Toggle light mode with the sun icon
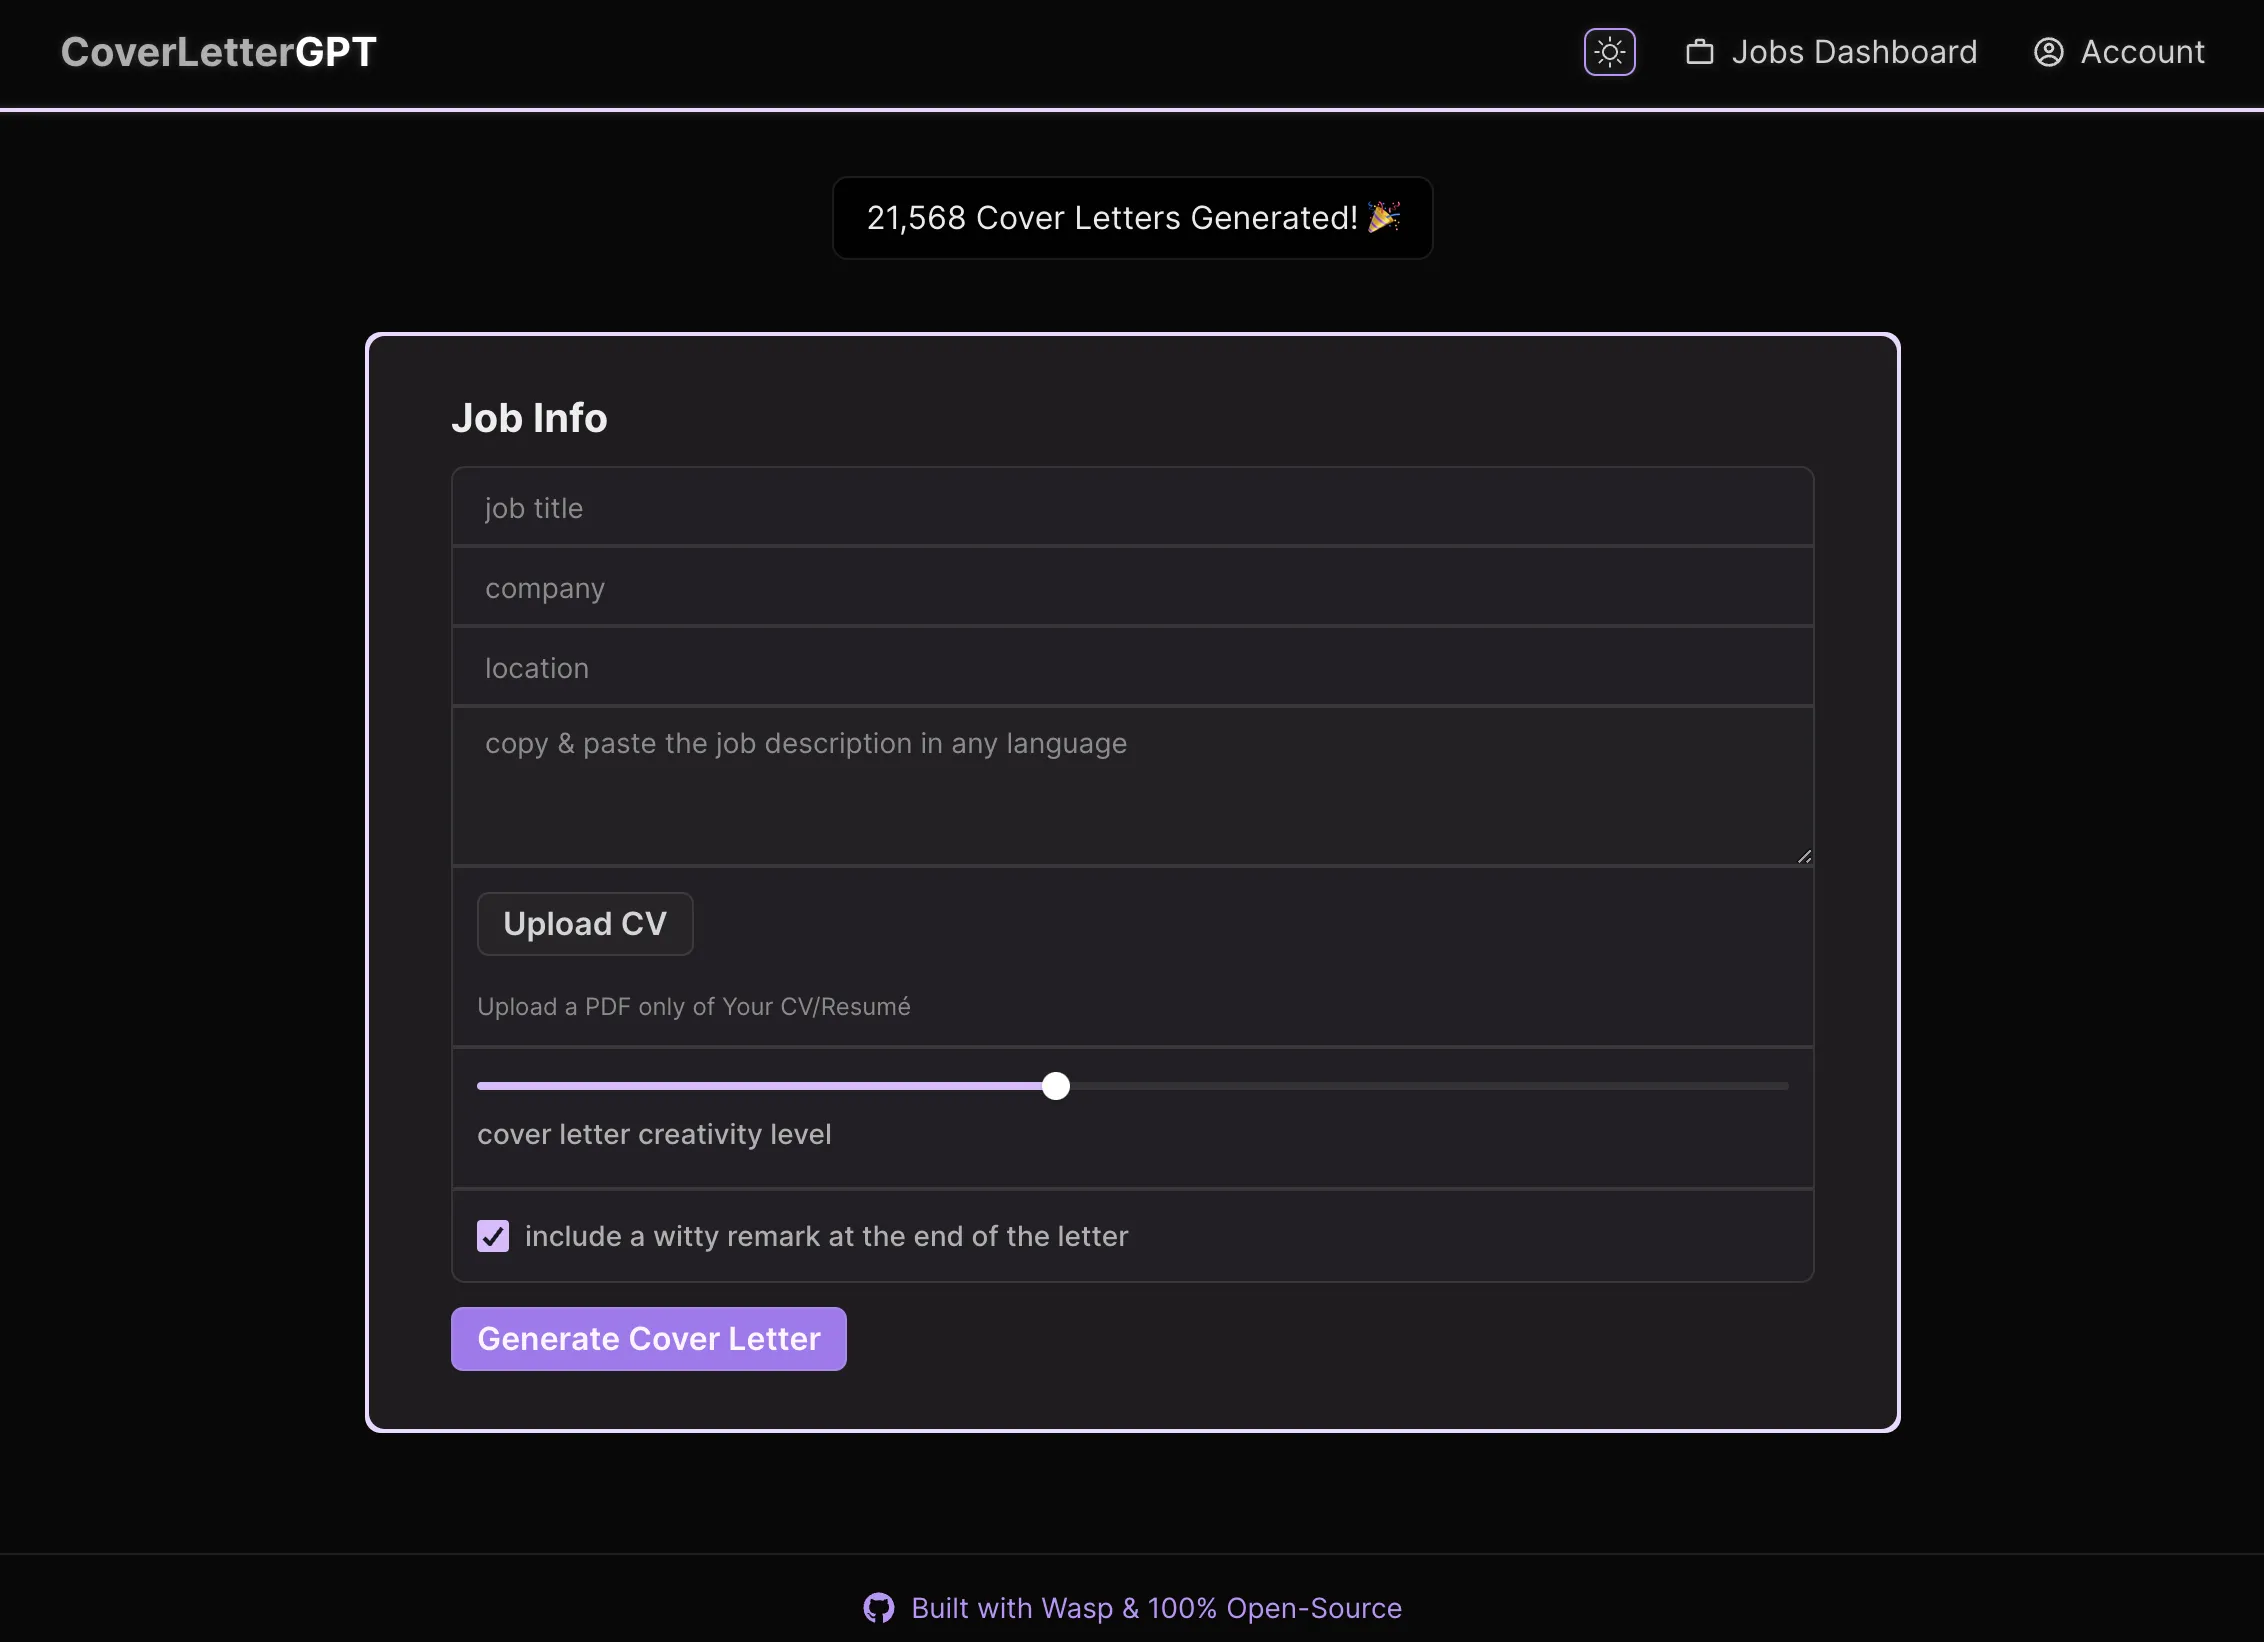Image resolution: width=2264 pixels, height=1642 pixels. (1608, 51)
